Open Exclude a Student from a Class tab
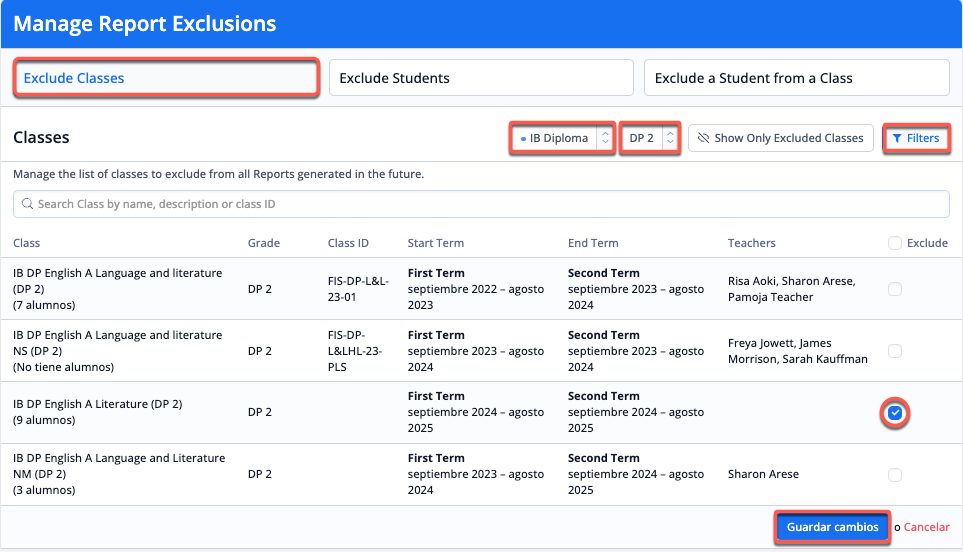963x552 pixels. point(796,78)
